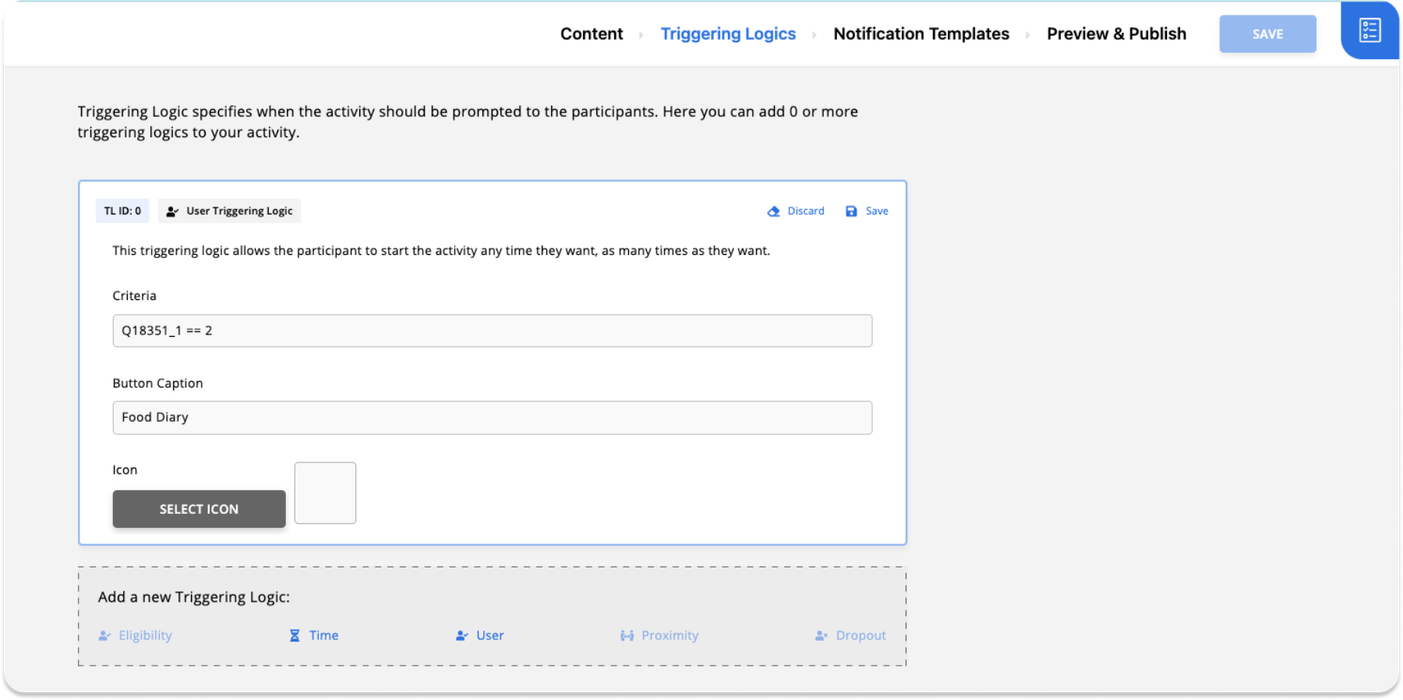
Task: Focus the Button Caption field
Action: [x=492, y=418]
